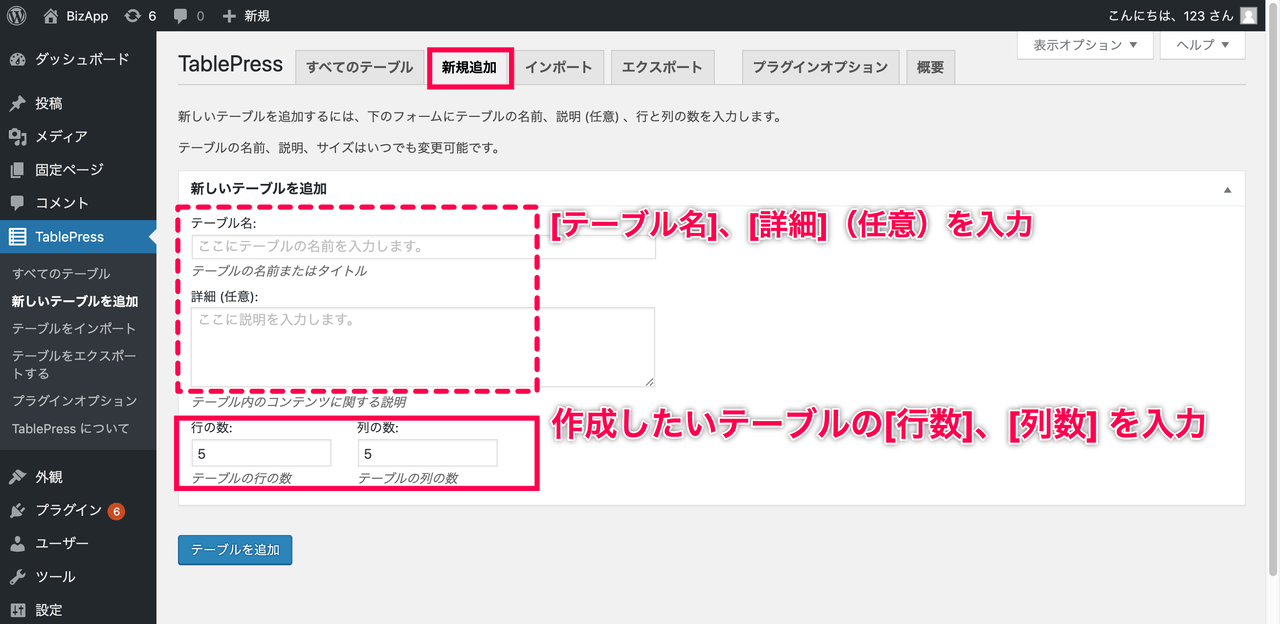Viewport: 1280px width, 624px height.
Task: Click the 列の数 number field
Action: tap(427, 453)
